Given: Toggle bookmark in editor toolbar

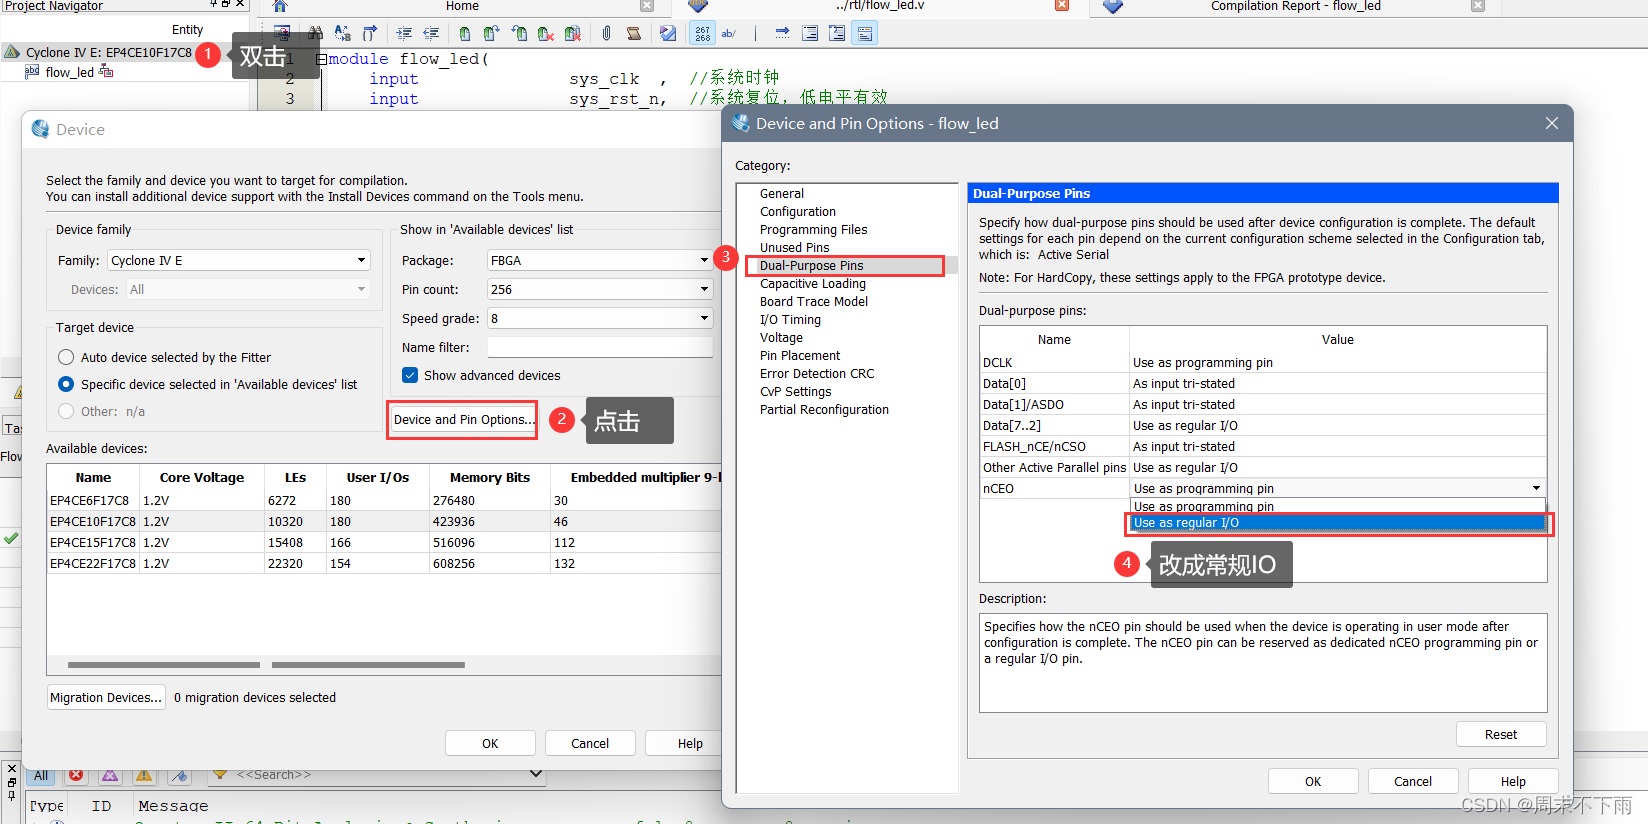Looking at the screenshot, I should pyautogui.click(x=465, y=33).
